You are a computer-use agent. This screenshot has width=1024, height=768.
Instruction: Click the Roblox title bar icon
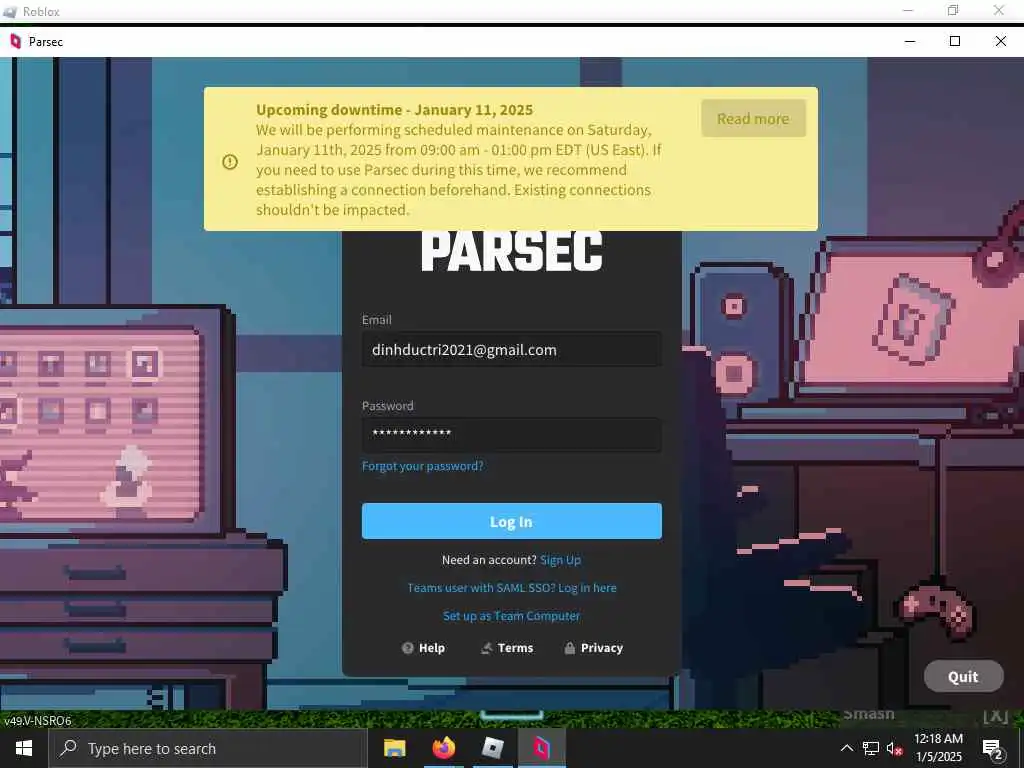(x=10, y=12)
